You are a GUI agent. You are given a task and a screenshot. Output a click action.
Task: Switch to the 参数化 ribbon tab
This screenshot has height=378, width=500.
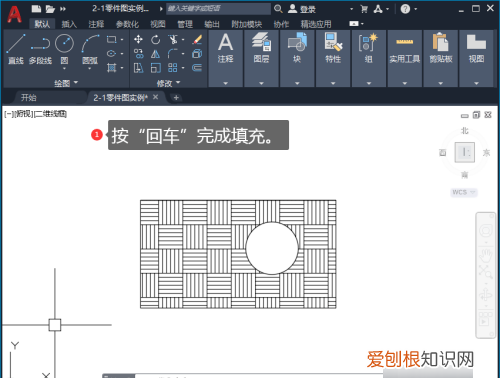click(x=127, y=24)
